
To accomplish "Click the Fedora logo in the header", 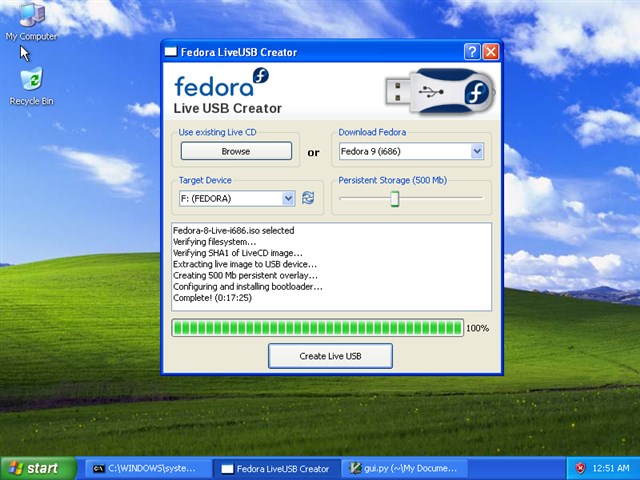I will pyautogui.click(x=222, y=82).
